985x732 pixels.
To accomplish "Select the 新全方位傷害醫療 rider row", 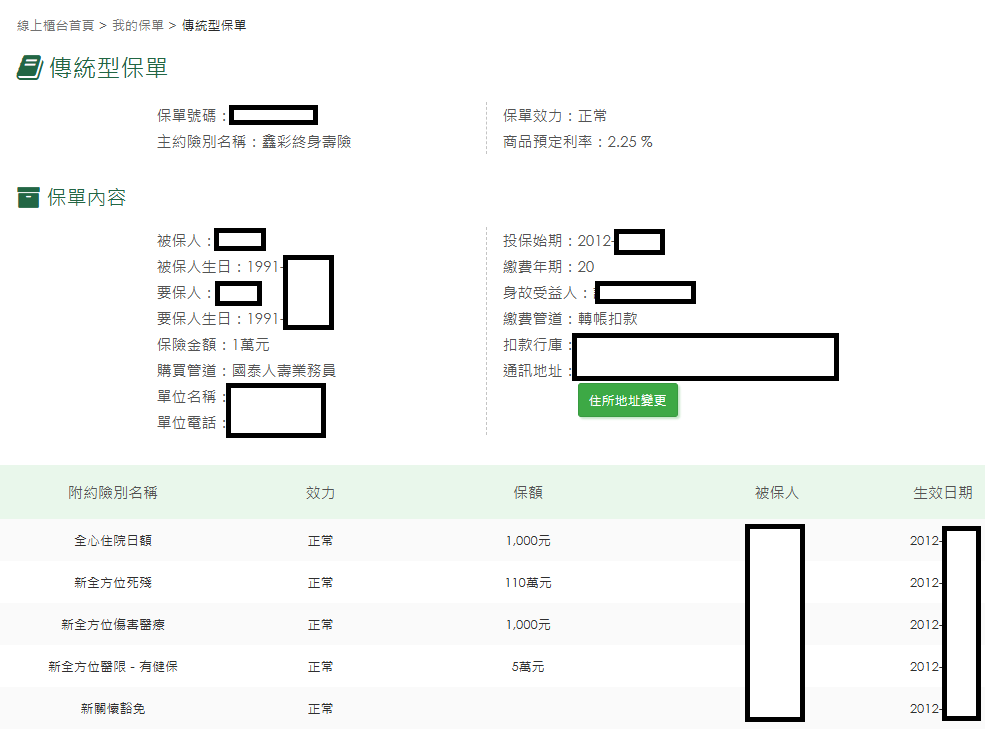I will (112, 625).
